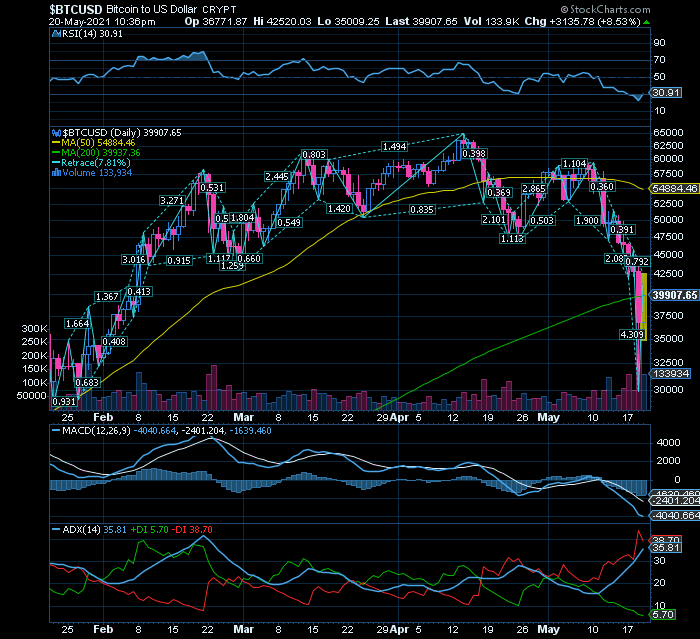The width and height of the screenshot is (700, 639).
Task: Click the 'Retrace(7.81%)' legend entry
Action: tap(96, 163)
